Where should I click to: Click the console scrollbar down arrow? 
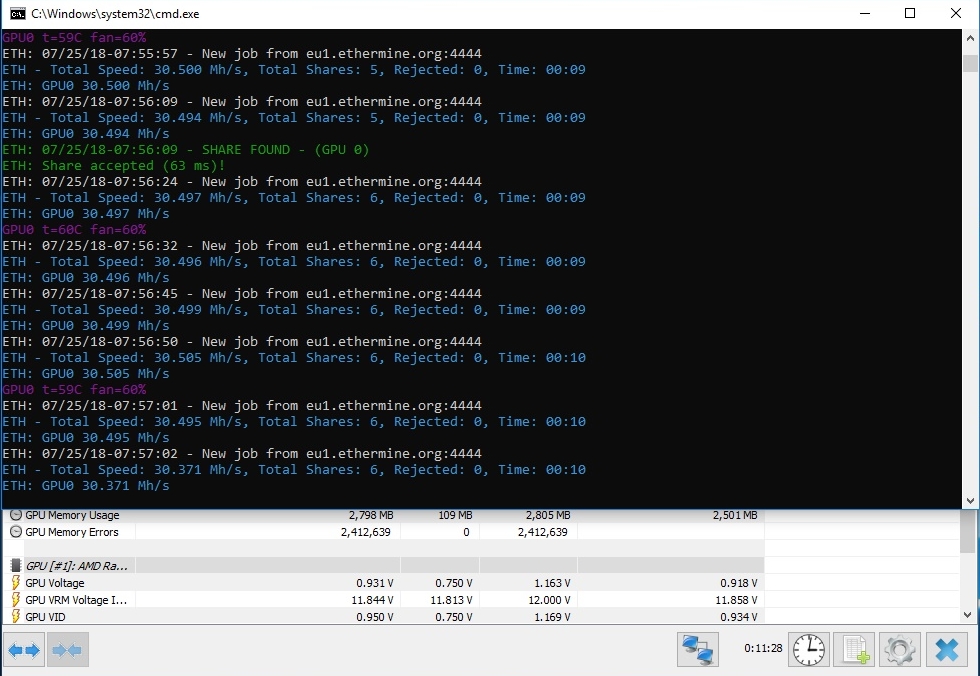coord(970,499)
